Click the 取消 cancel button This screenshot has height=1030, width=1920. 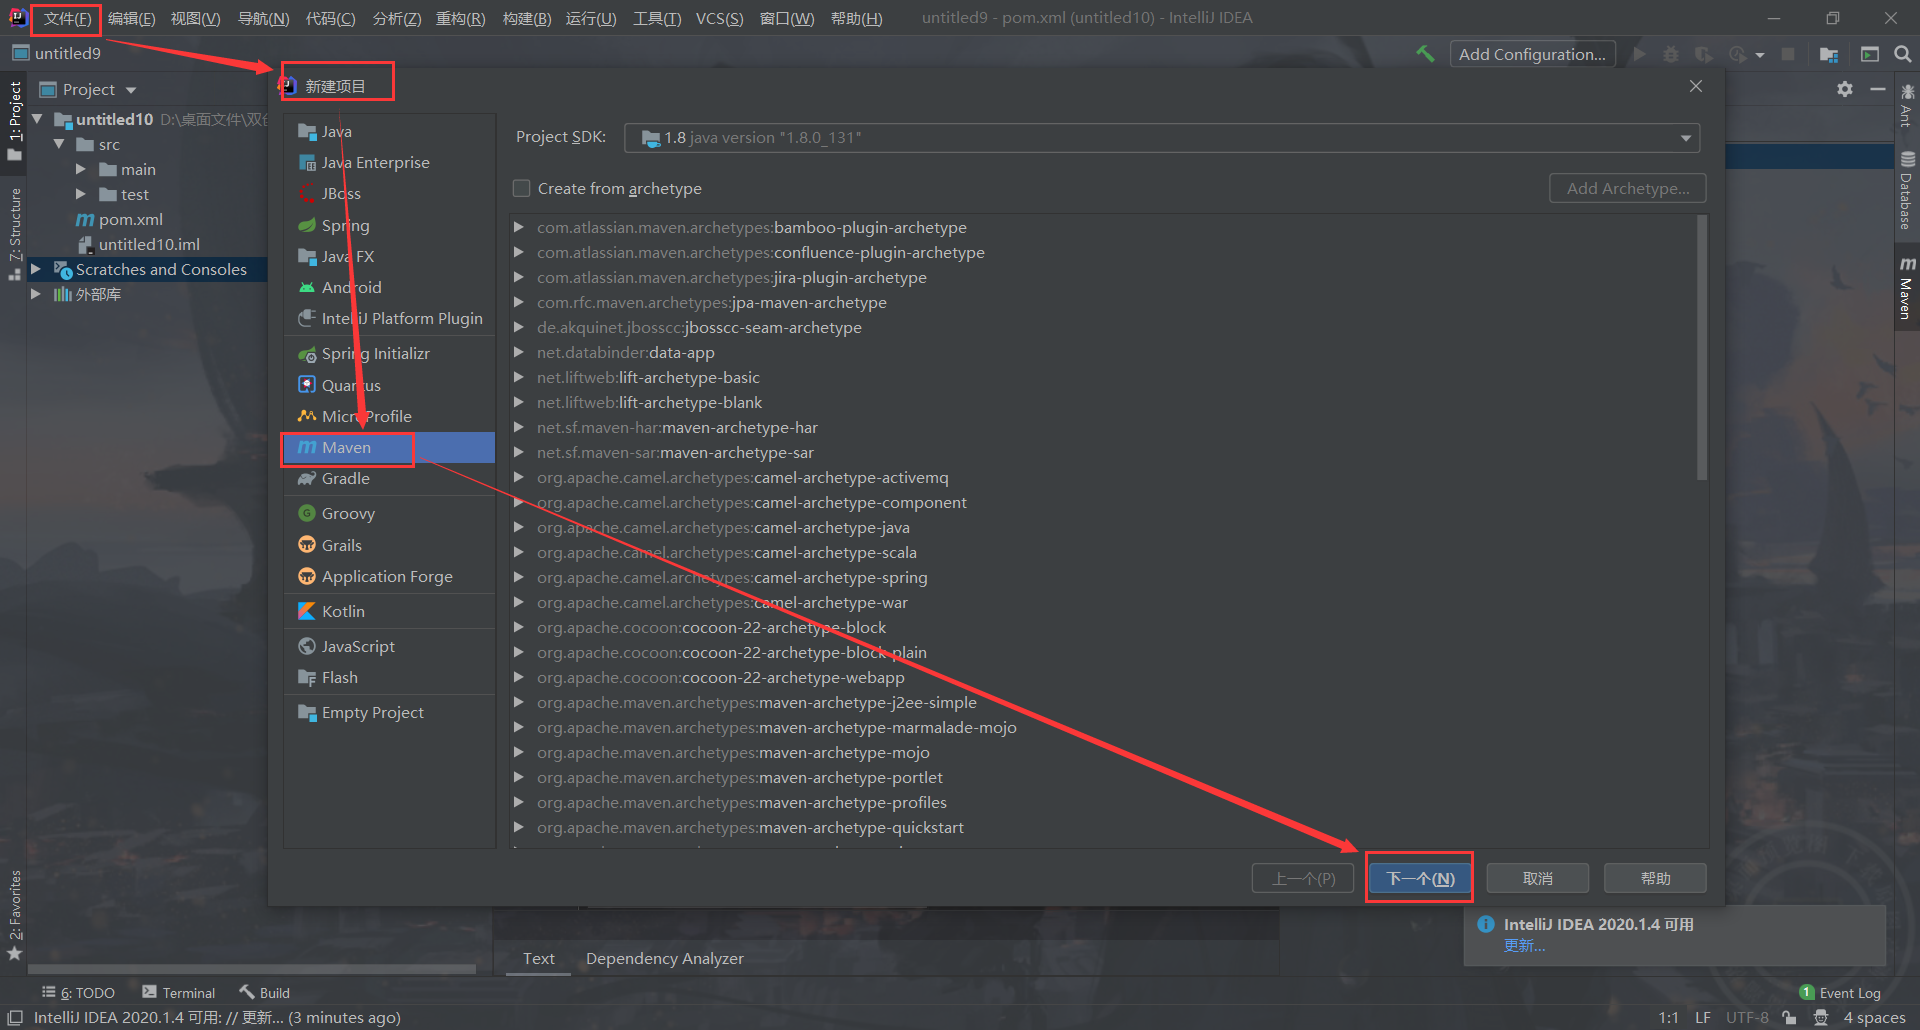pyautogui.click(x=1538, y=878)
